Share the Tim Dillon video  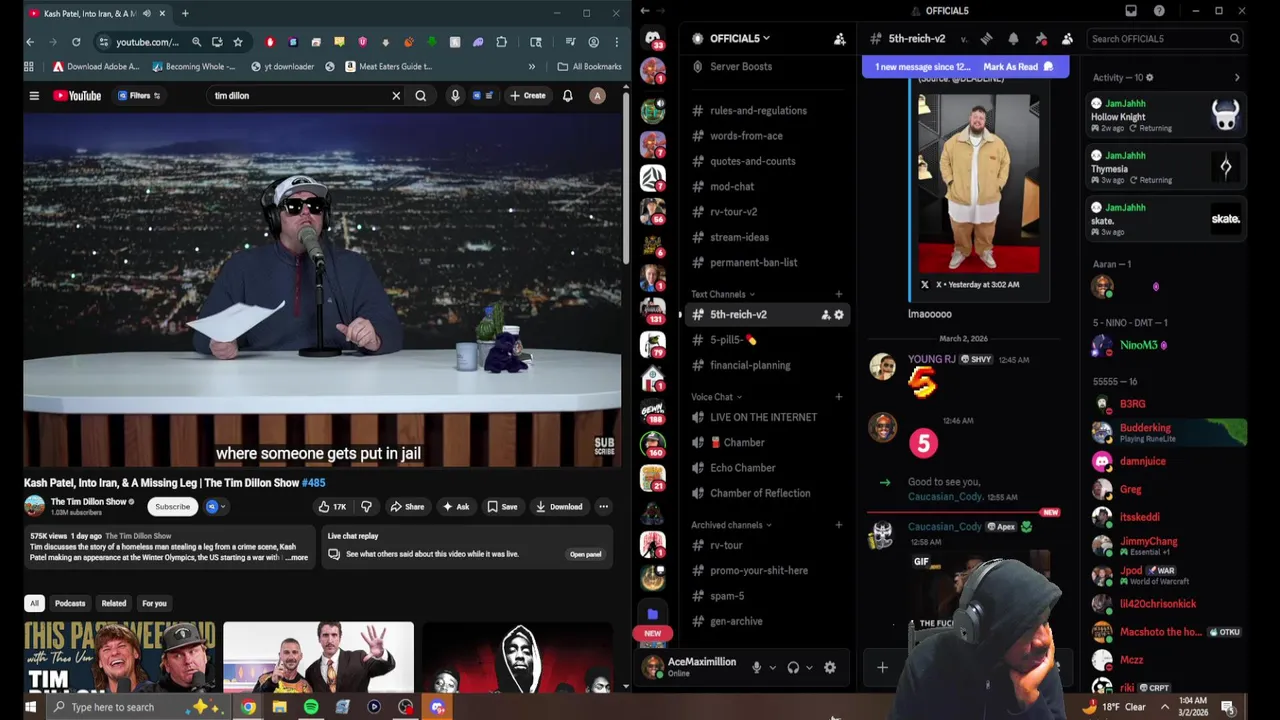click(407, 507)
